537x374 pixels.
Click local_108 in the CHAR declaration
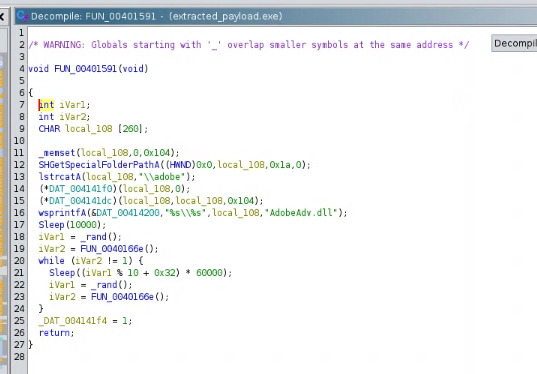pyautogui.click(x=89, y=129)
